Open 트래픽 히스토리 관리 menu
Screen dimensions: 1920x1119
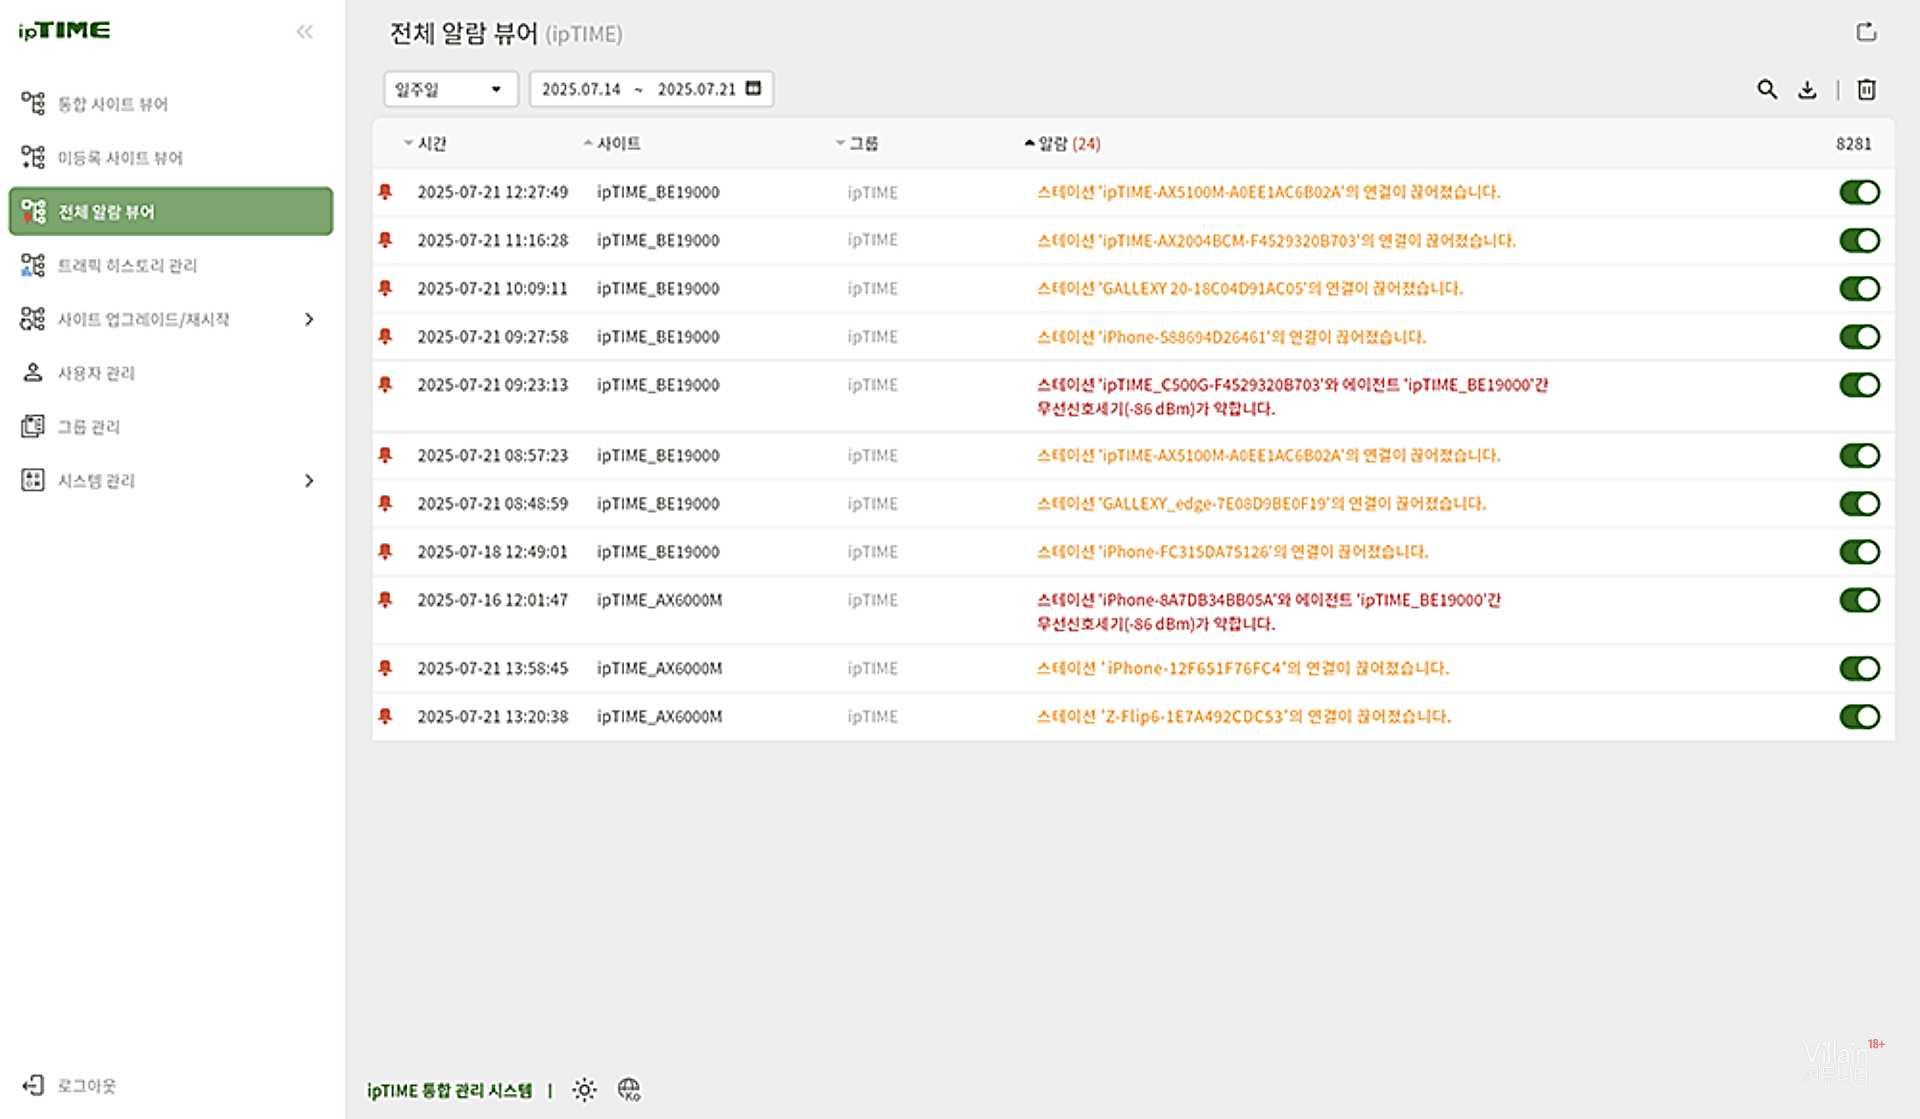tap(126, 266)
